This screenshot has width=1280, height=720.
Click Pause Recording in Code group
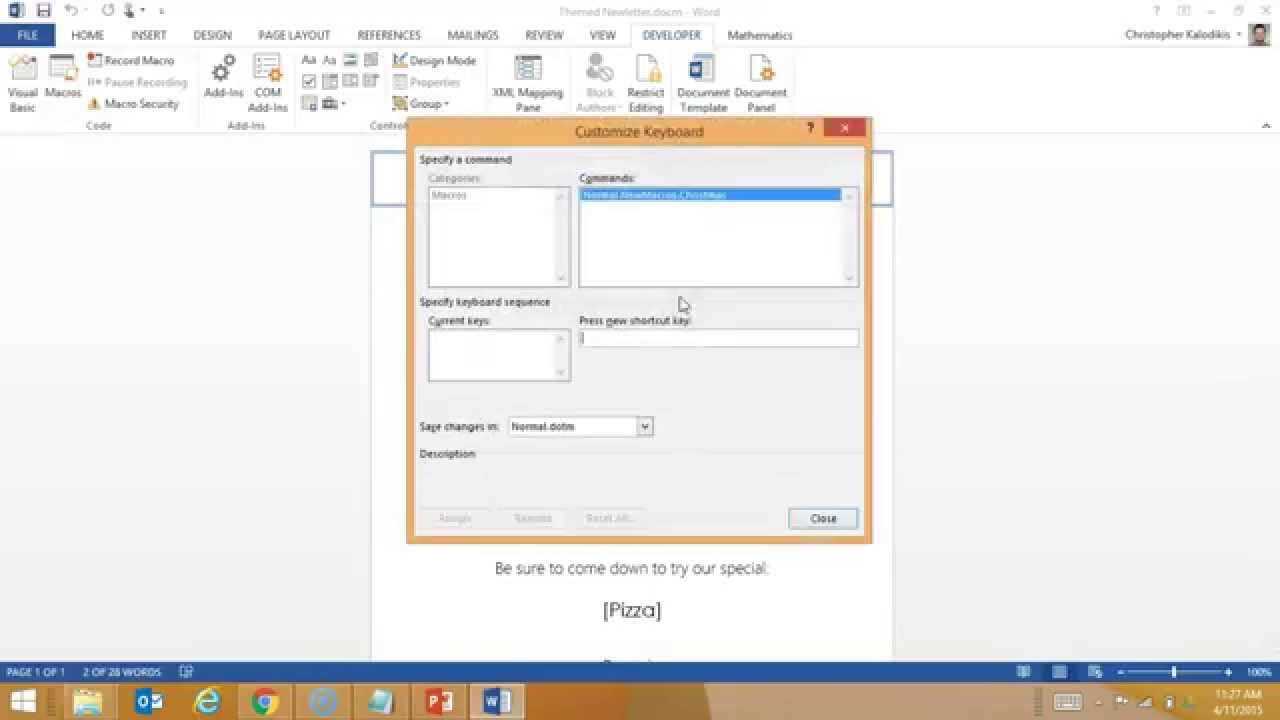coord(137,82)
